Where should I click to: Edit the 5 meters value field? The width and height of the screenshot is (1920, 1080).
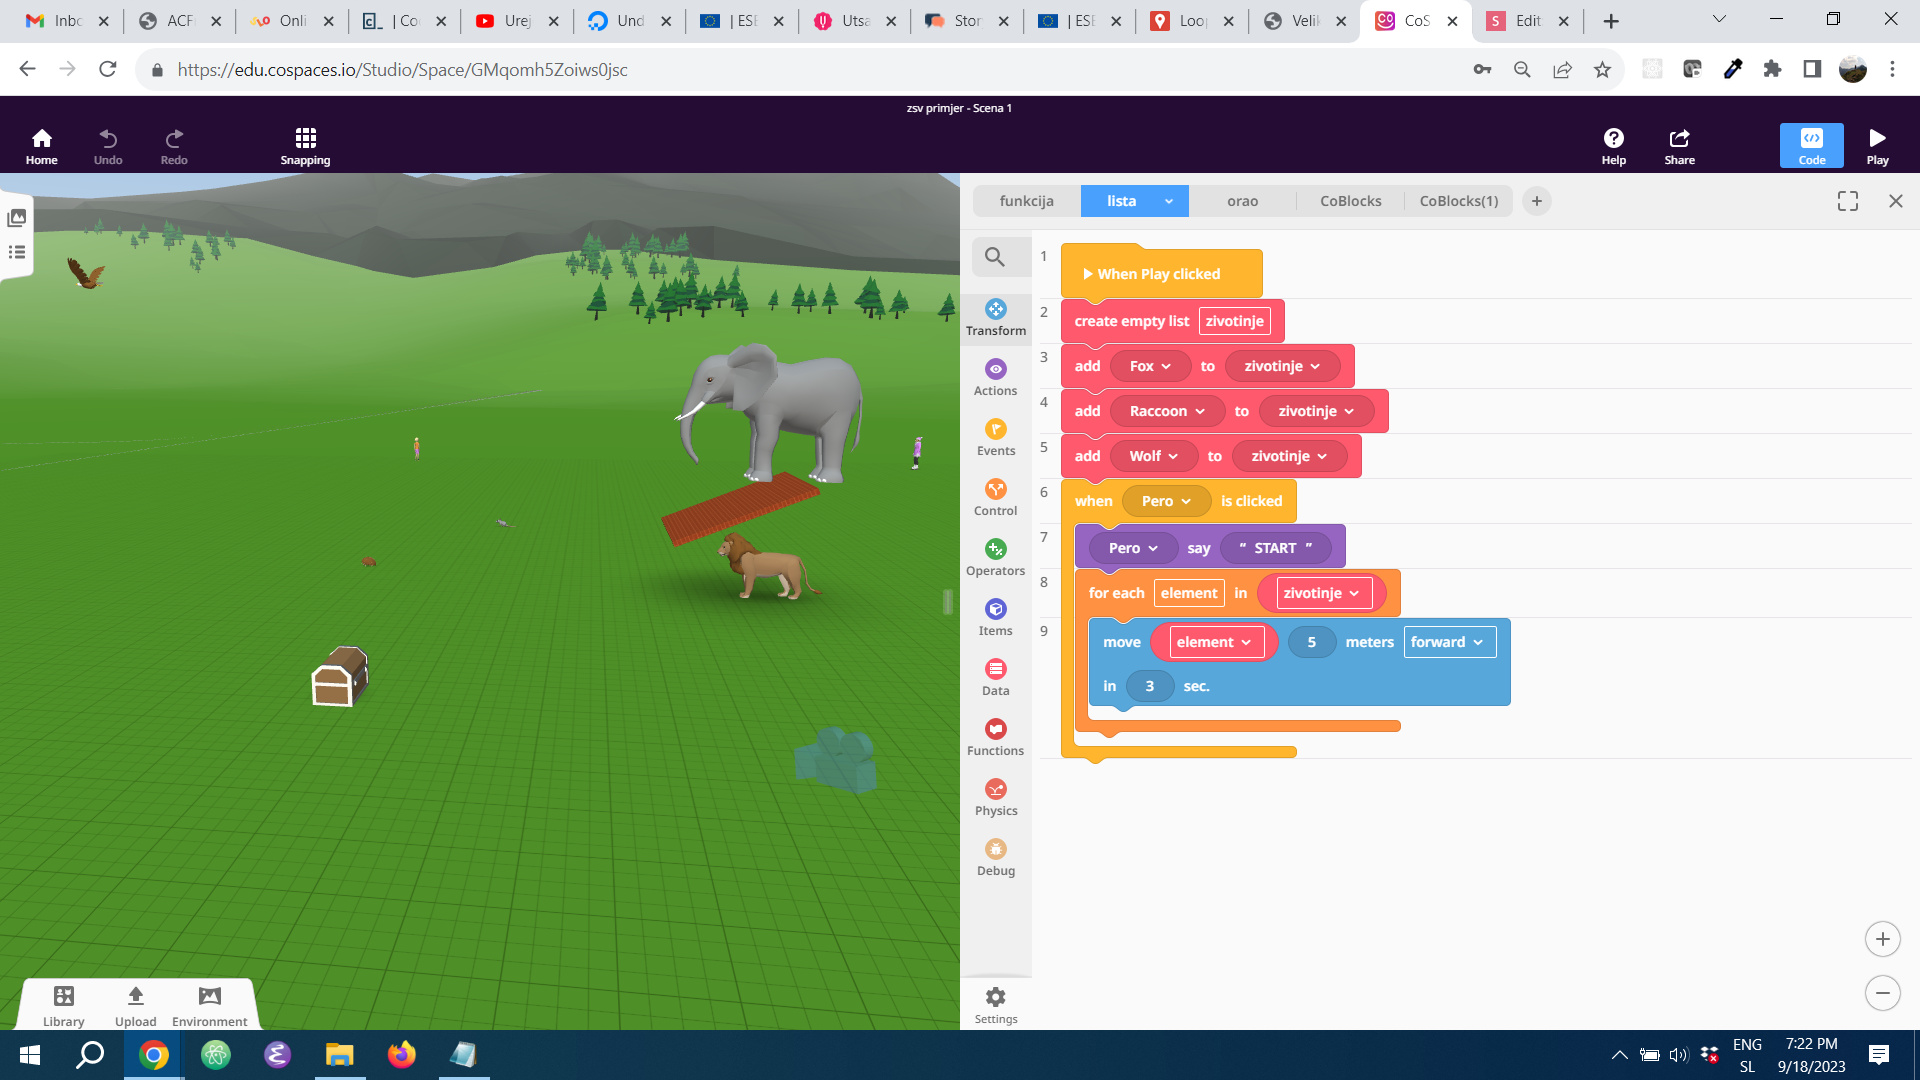tap(1311, 642)
